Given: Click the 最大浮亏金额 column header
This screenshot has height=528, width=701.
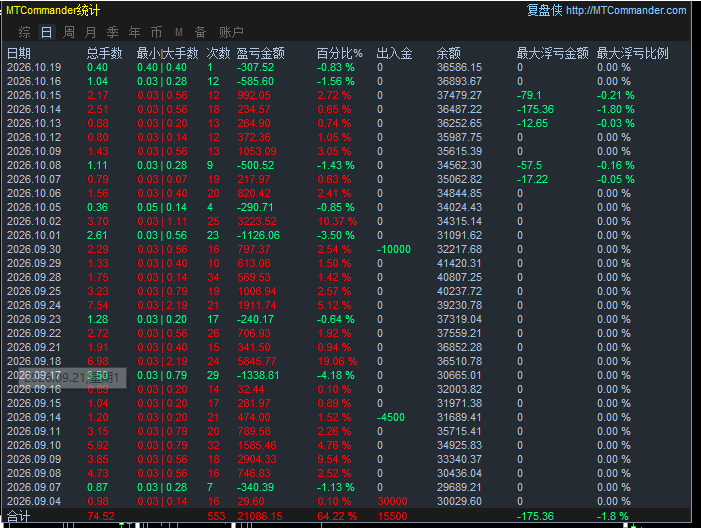Looking at the screenshot, I should pyautogui.click(x=553, y=53).
